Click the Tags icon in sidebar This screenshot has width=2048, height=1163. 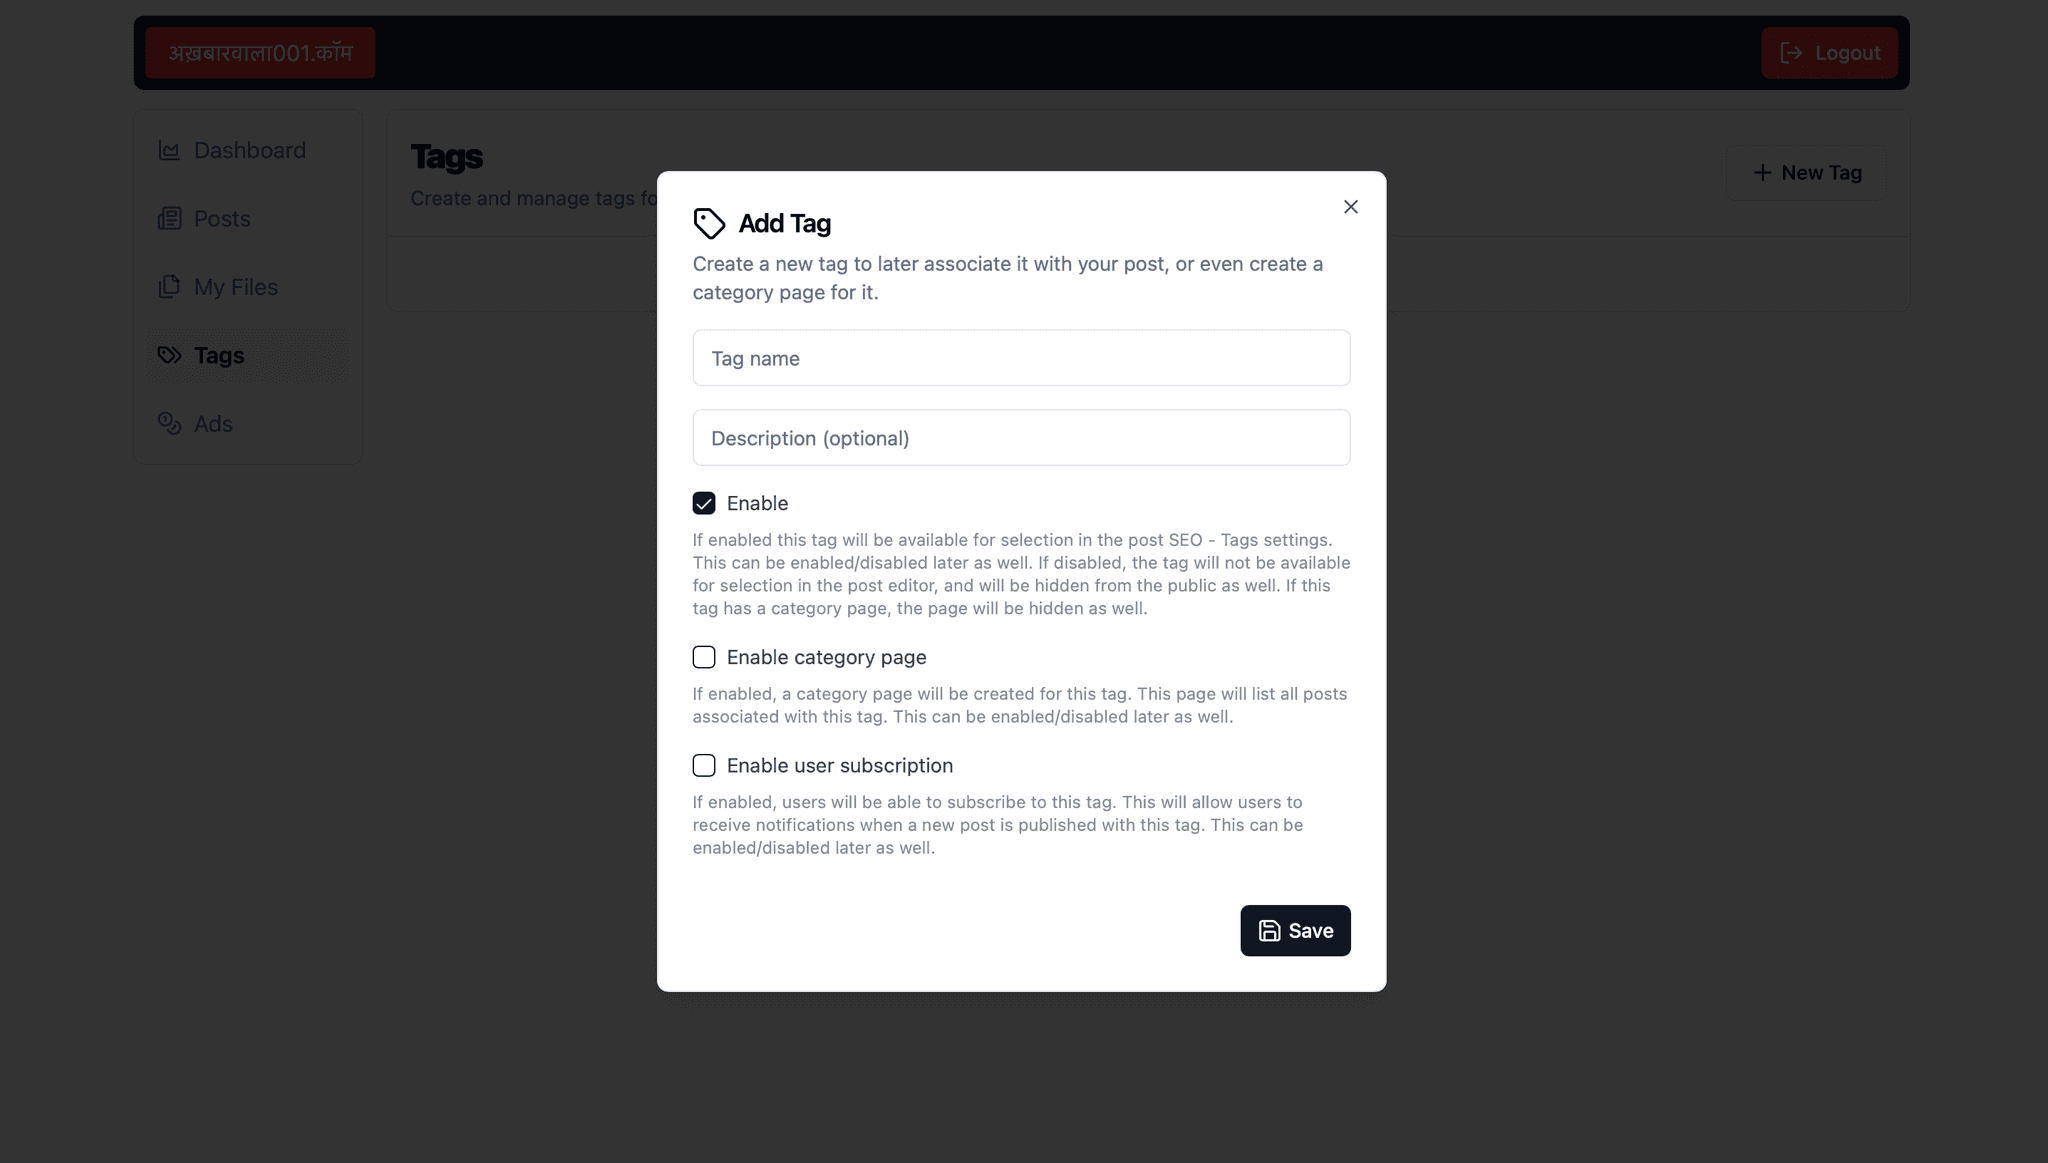(x=169, y=355)
